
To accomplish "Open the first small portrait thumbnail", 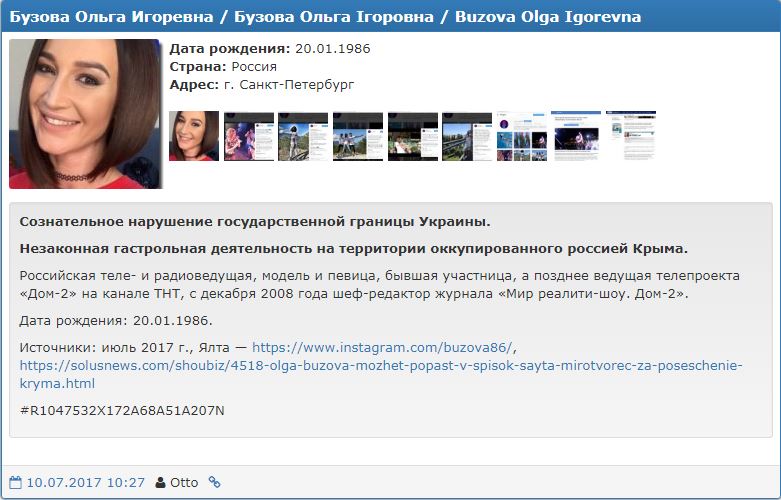I will click(x=194, y=136).
